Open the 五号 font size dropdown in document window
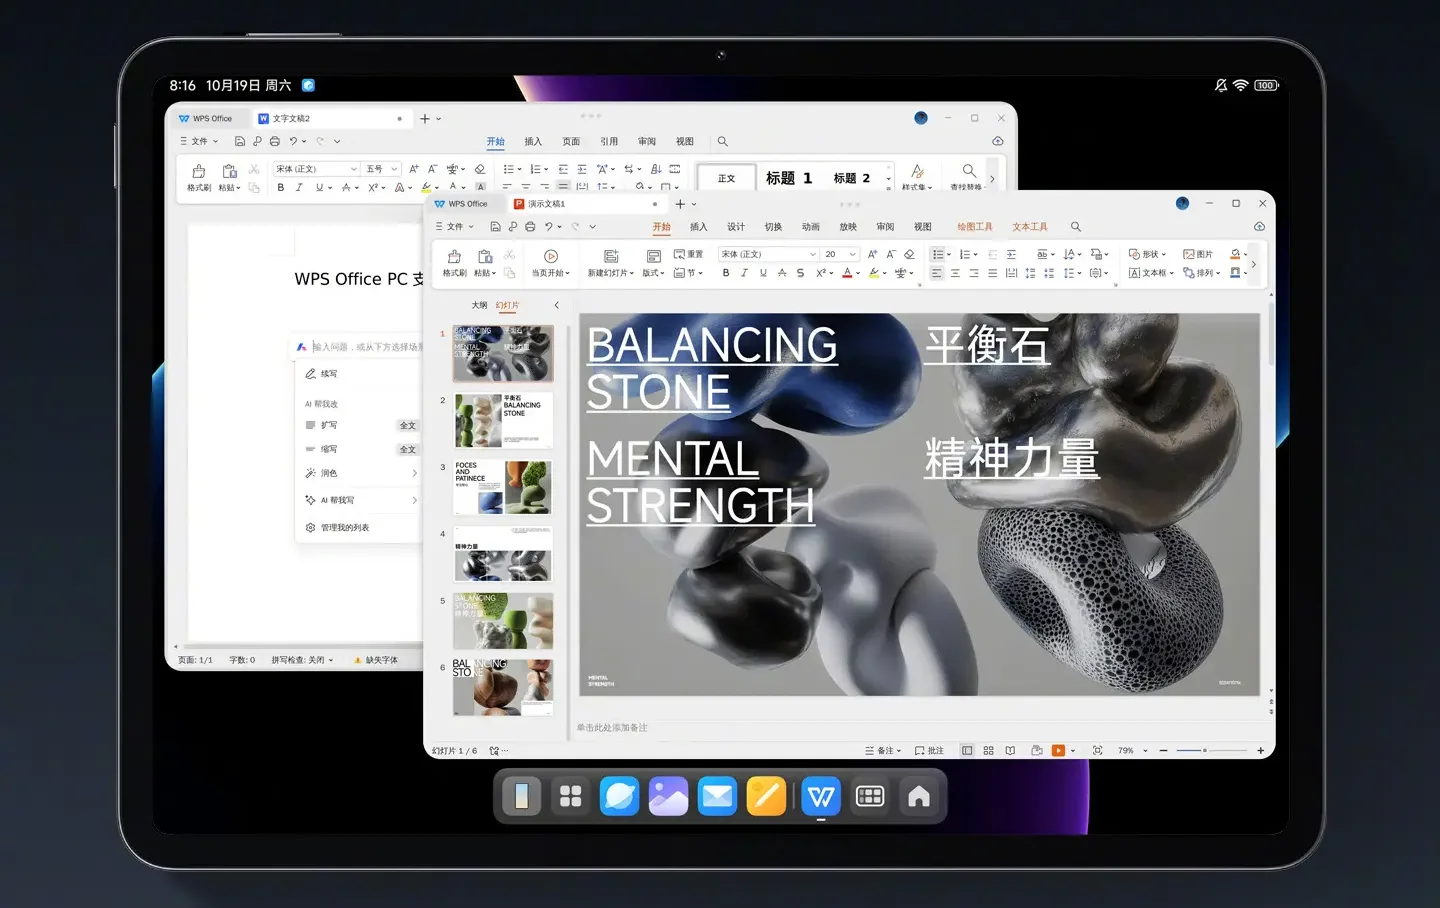This screenshot has width=1440, height=908. pos(382,169)
